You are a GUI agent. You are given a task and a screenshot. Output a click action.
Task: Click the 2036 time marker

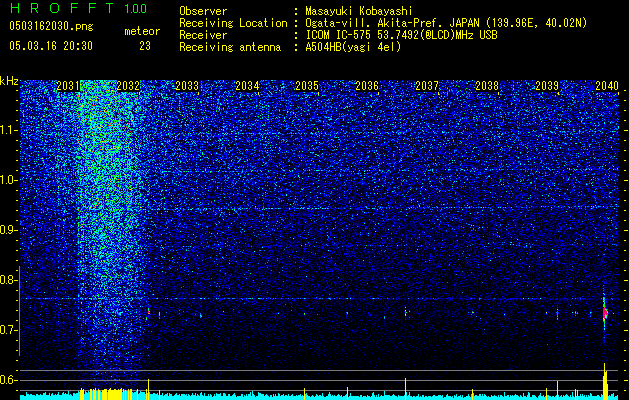pos(367,86)
